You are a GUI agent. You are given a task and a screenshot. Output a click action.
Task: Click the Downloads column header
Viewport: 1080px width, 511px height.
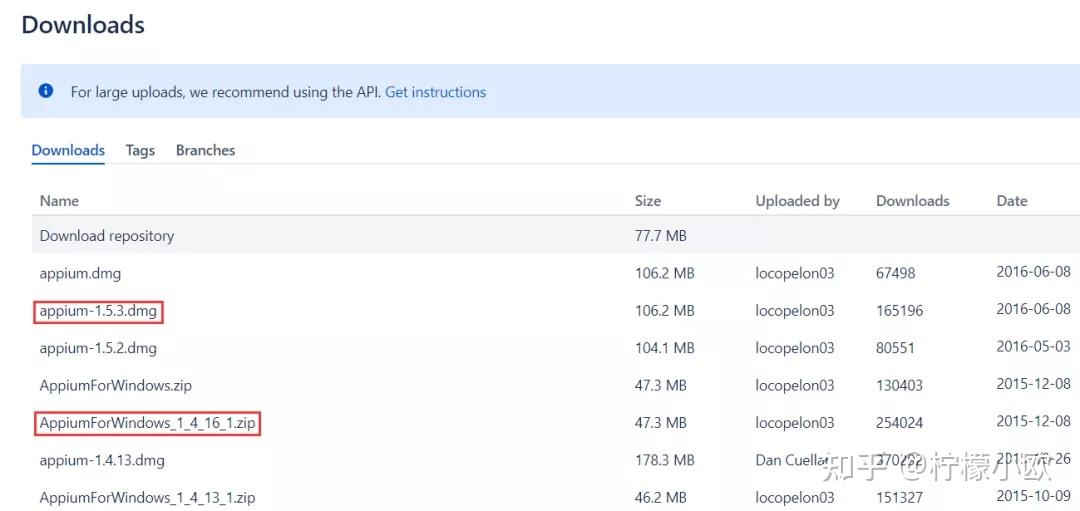(912, 201)
